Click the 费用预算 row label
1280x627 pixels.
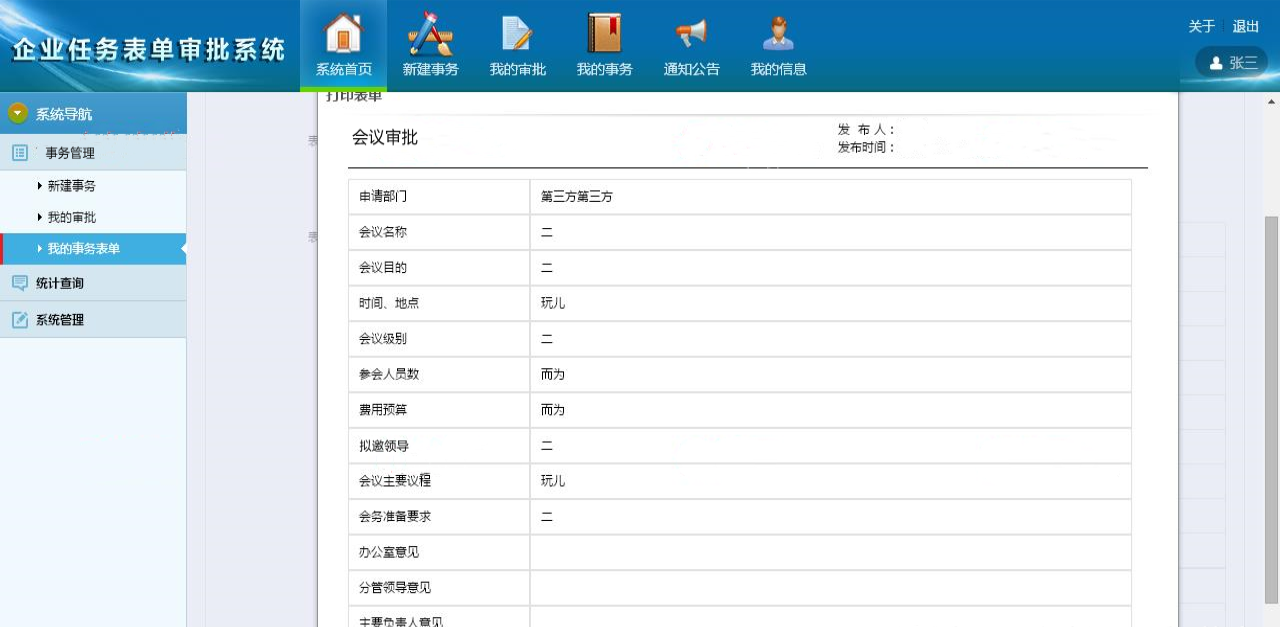[x=383, y=410]
